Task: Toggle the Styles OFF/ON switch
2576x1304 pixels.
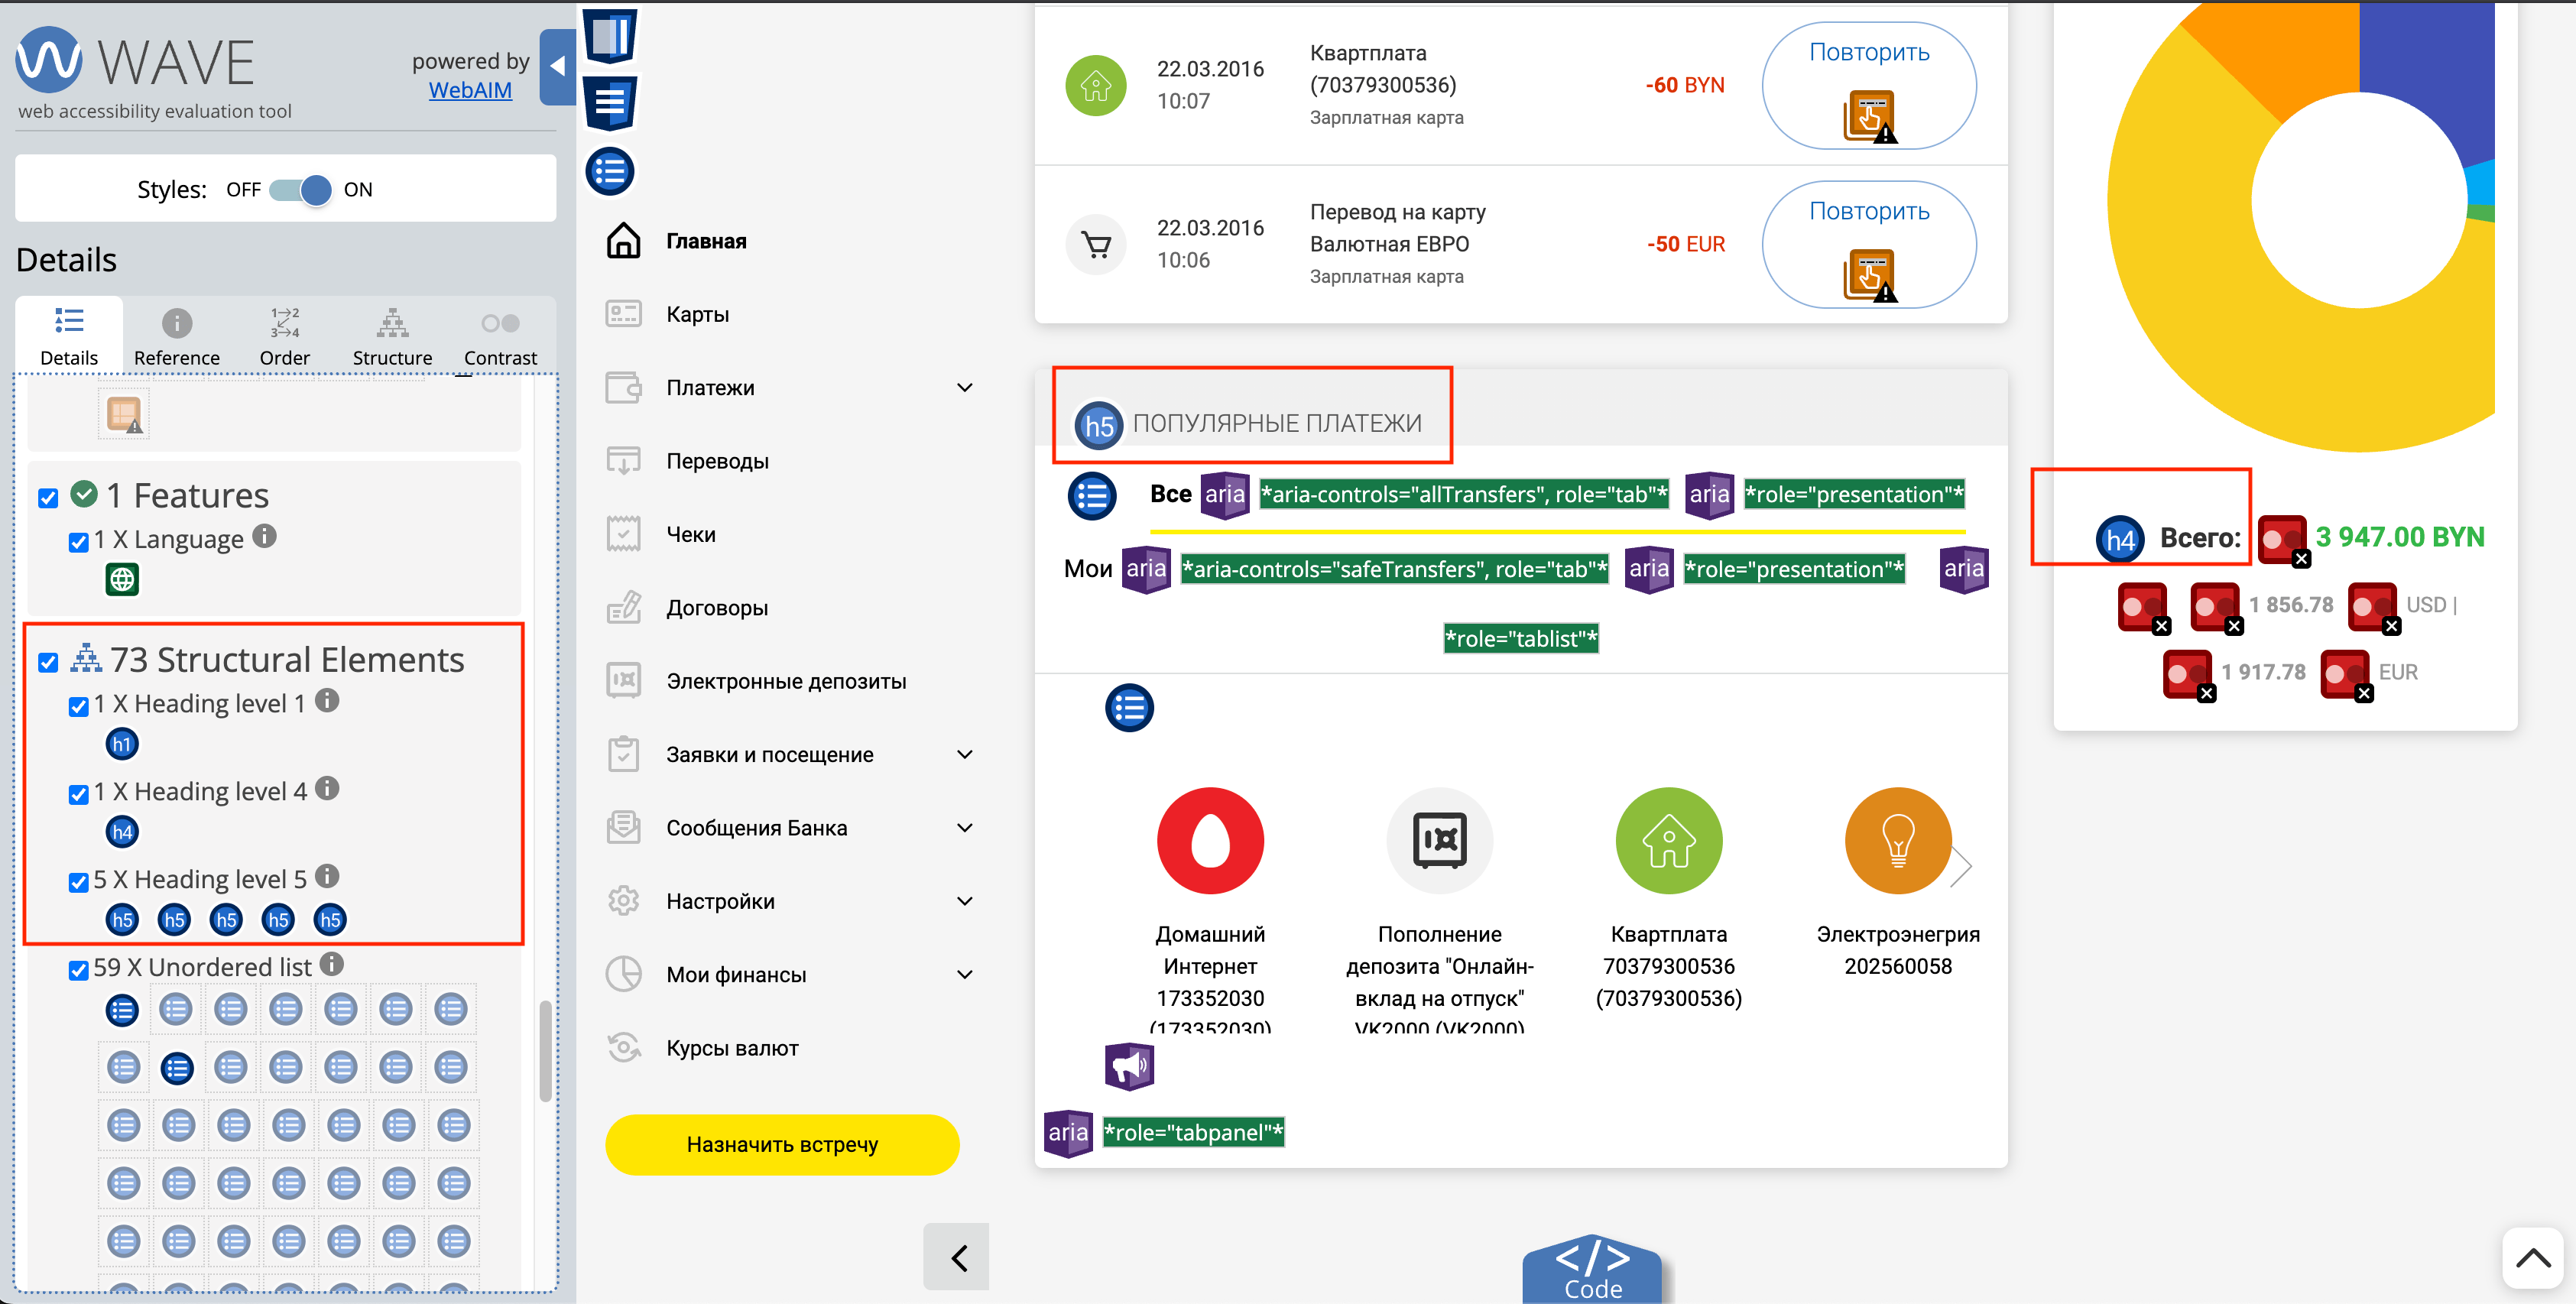Action: click(x=301, y=189)
